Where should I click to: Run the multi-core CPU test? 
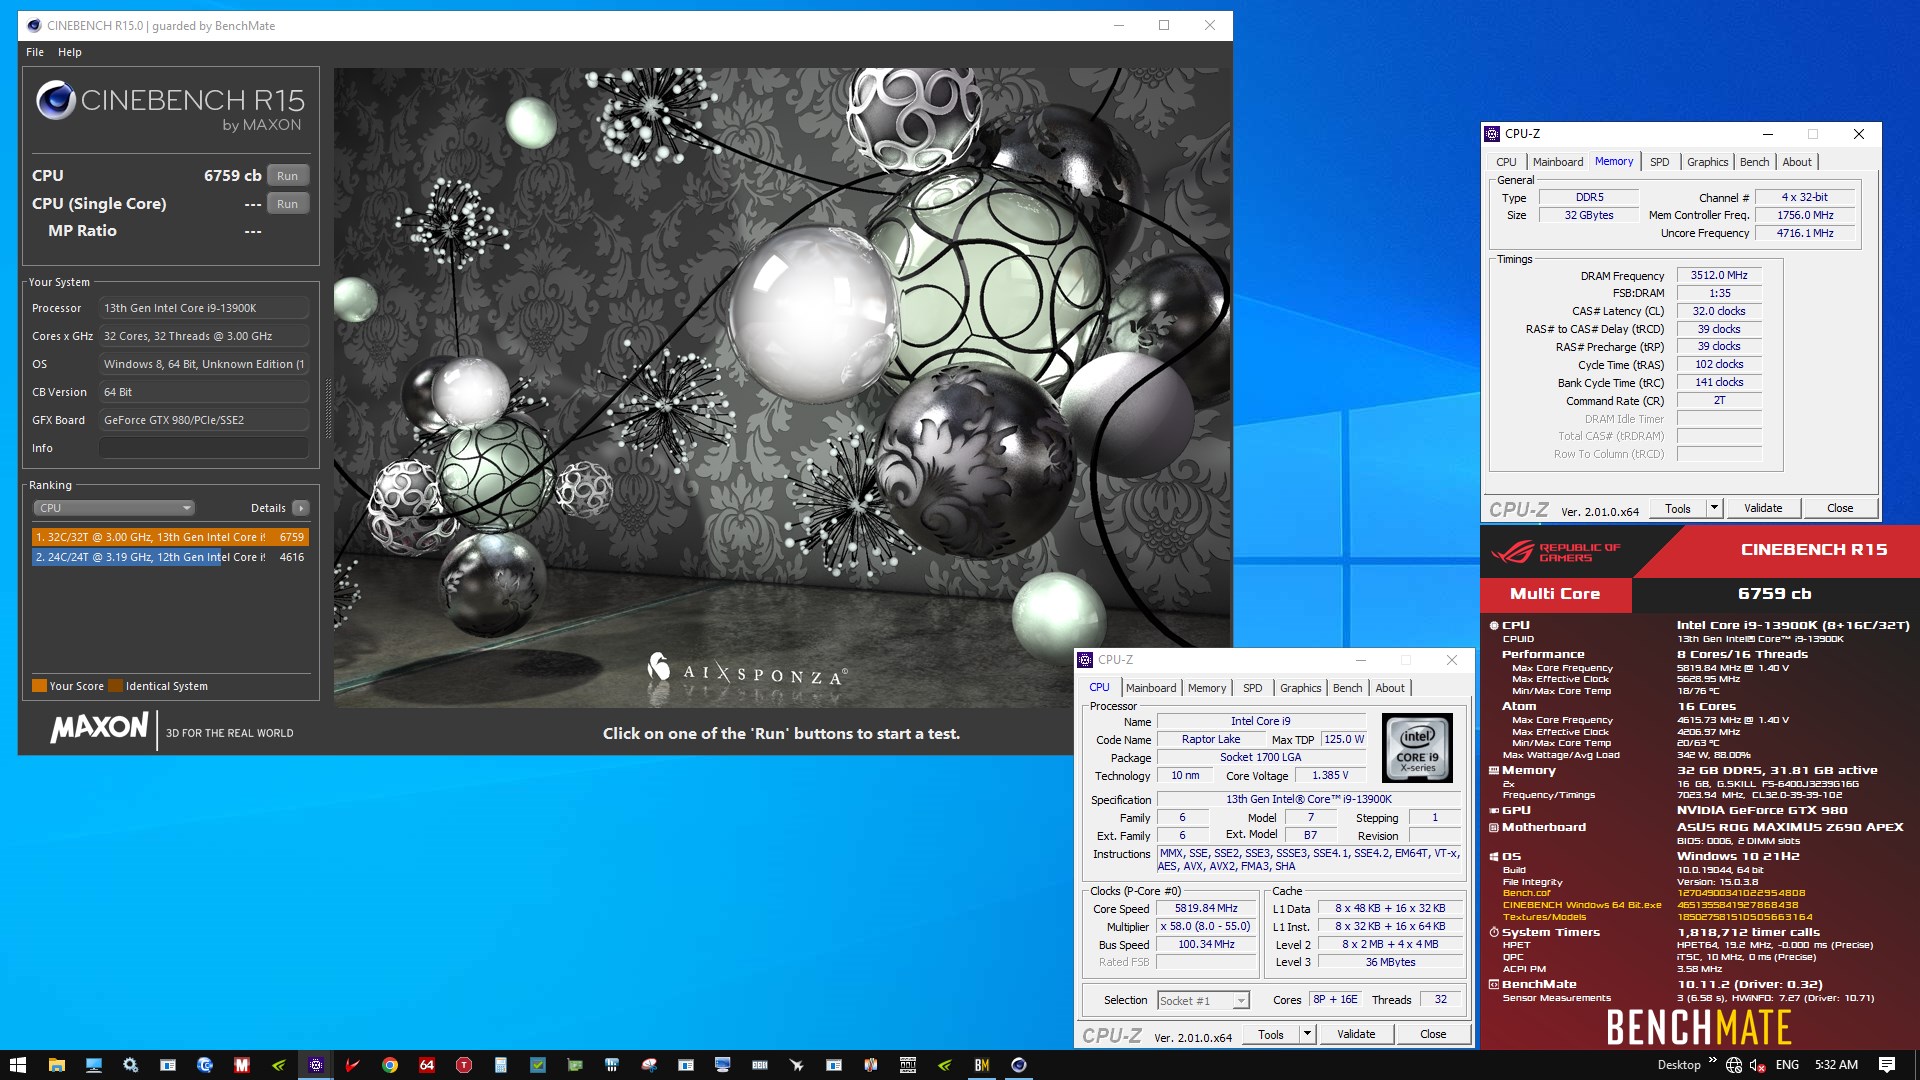point(288,175)
